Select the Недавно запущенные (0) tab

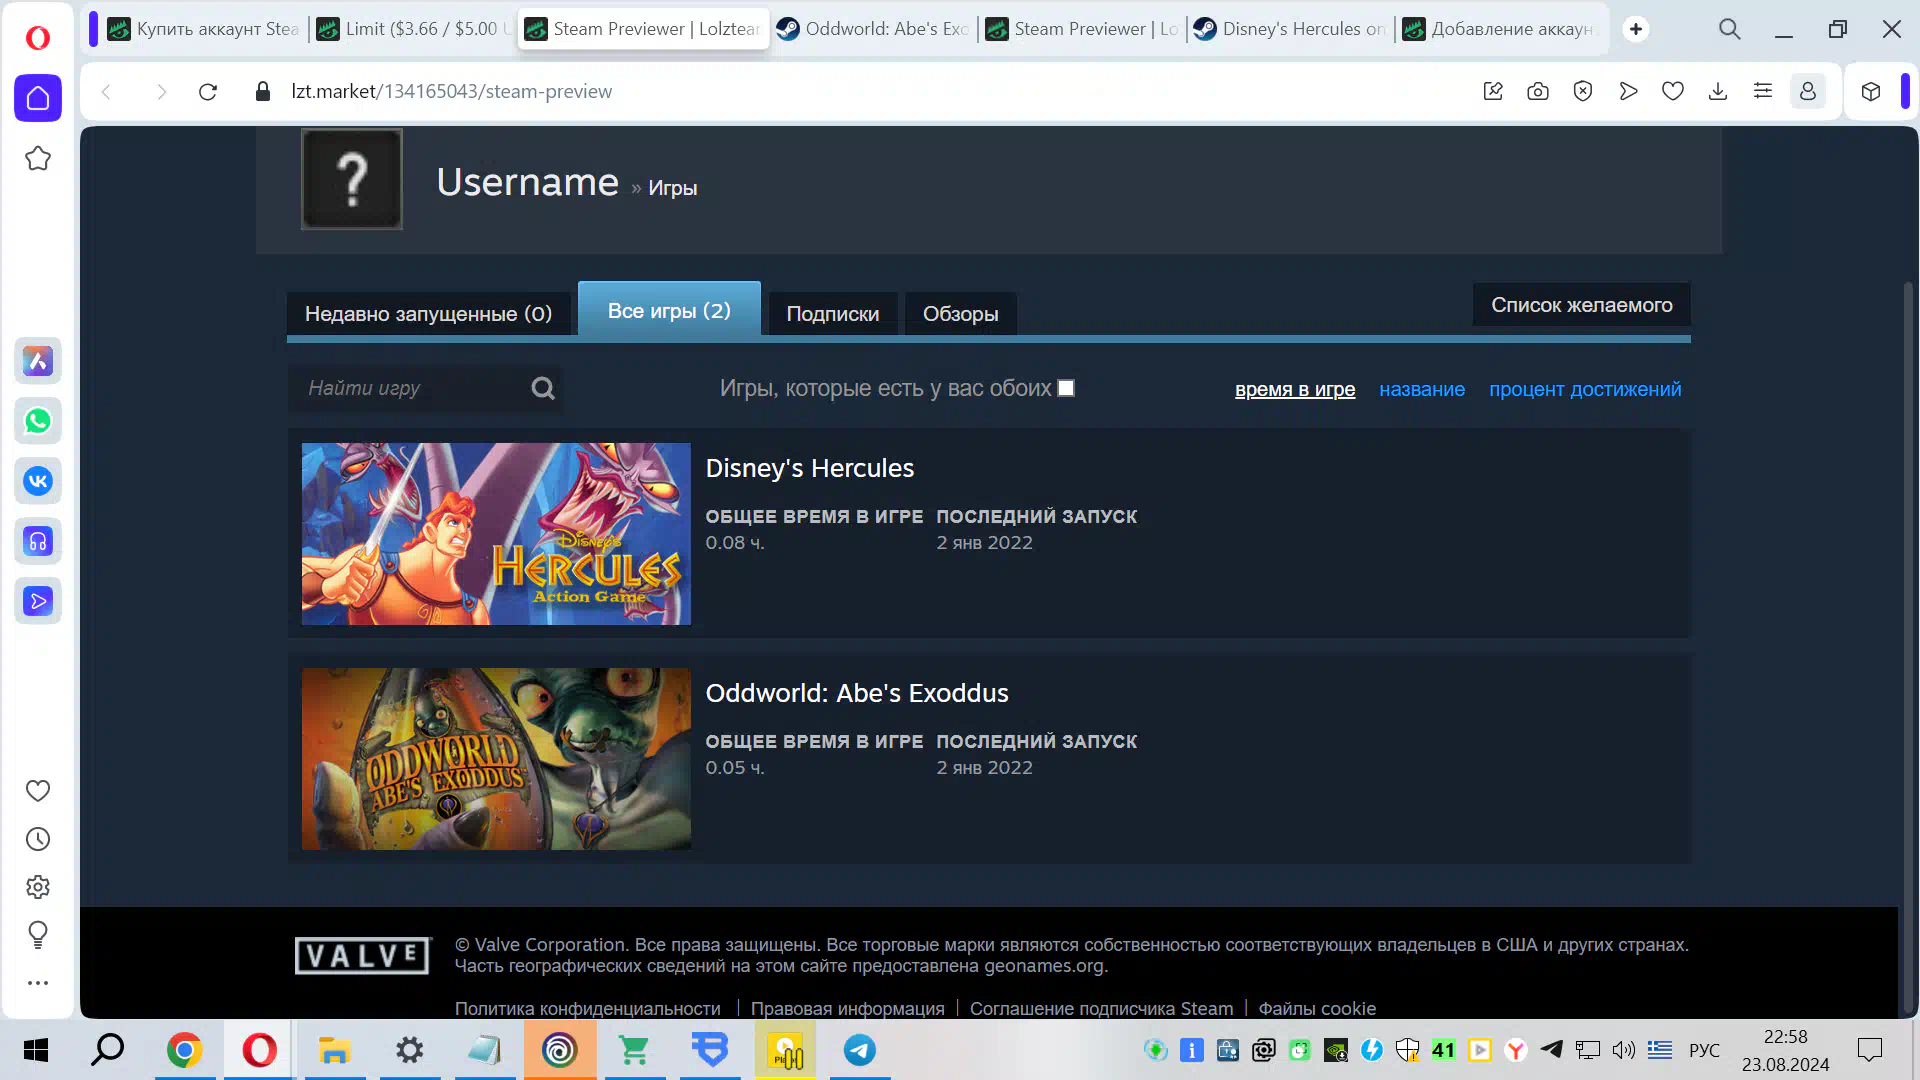428,314
